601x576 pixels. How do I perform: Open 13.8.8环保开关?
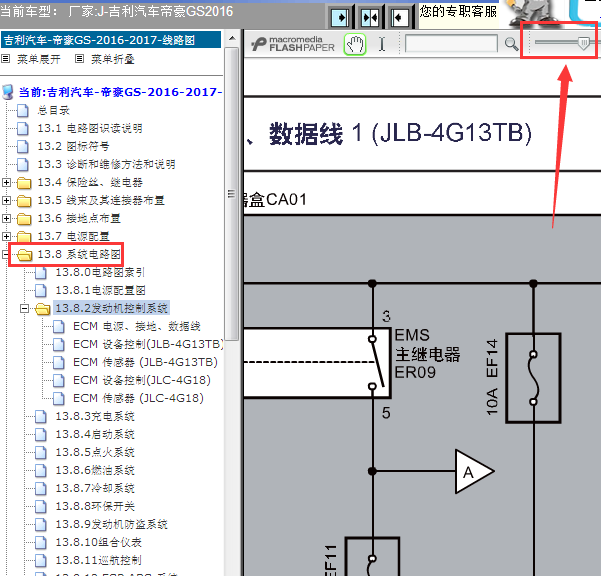coord(95,507)
